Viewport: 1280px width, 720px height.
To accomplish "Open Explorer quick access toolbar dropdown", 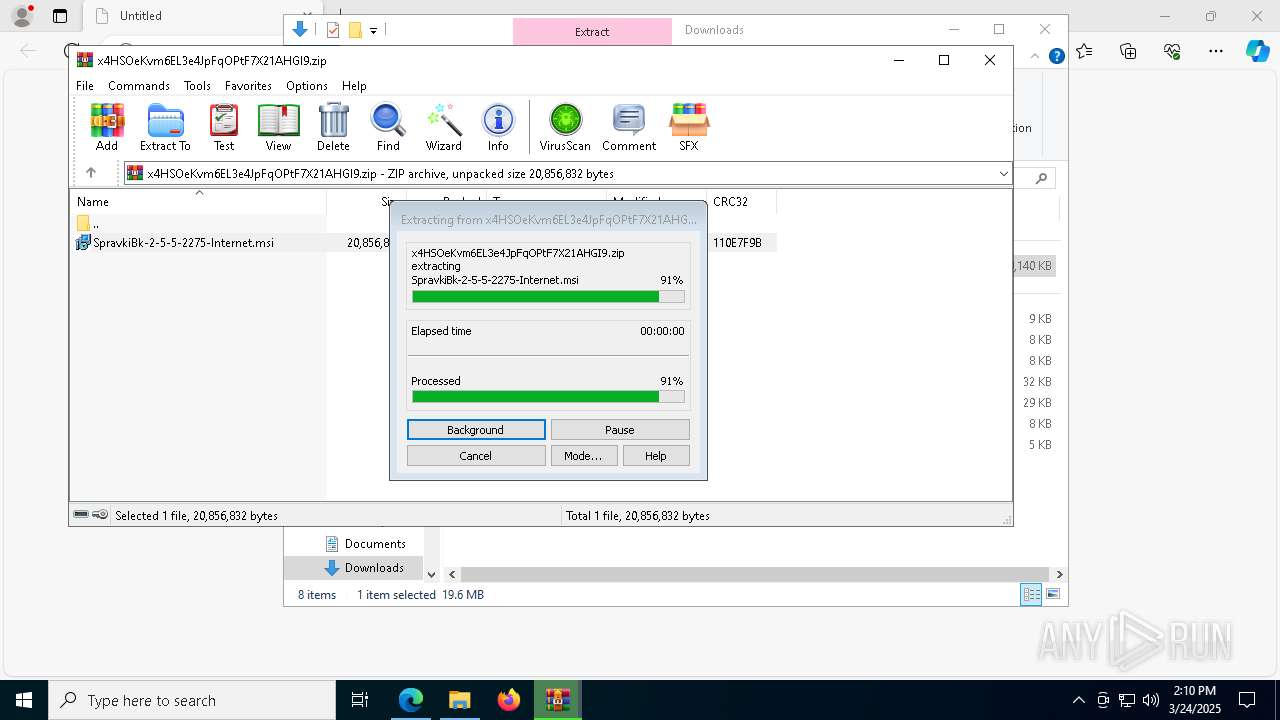I will tap(373, 31).
